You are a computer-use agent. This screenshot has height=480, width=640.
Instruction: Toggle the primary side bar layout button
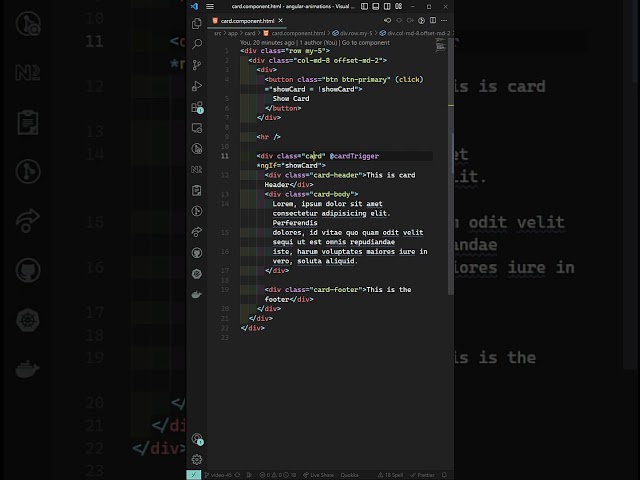364,7
